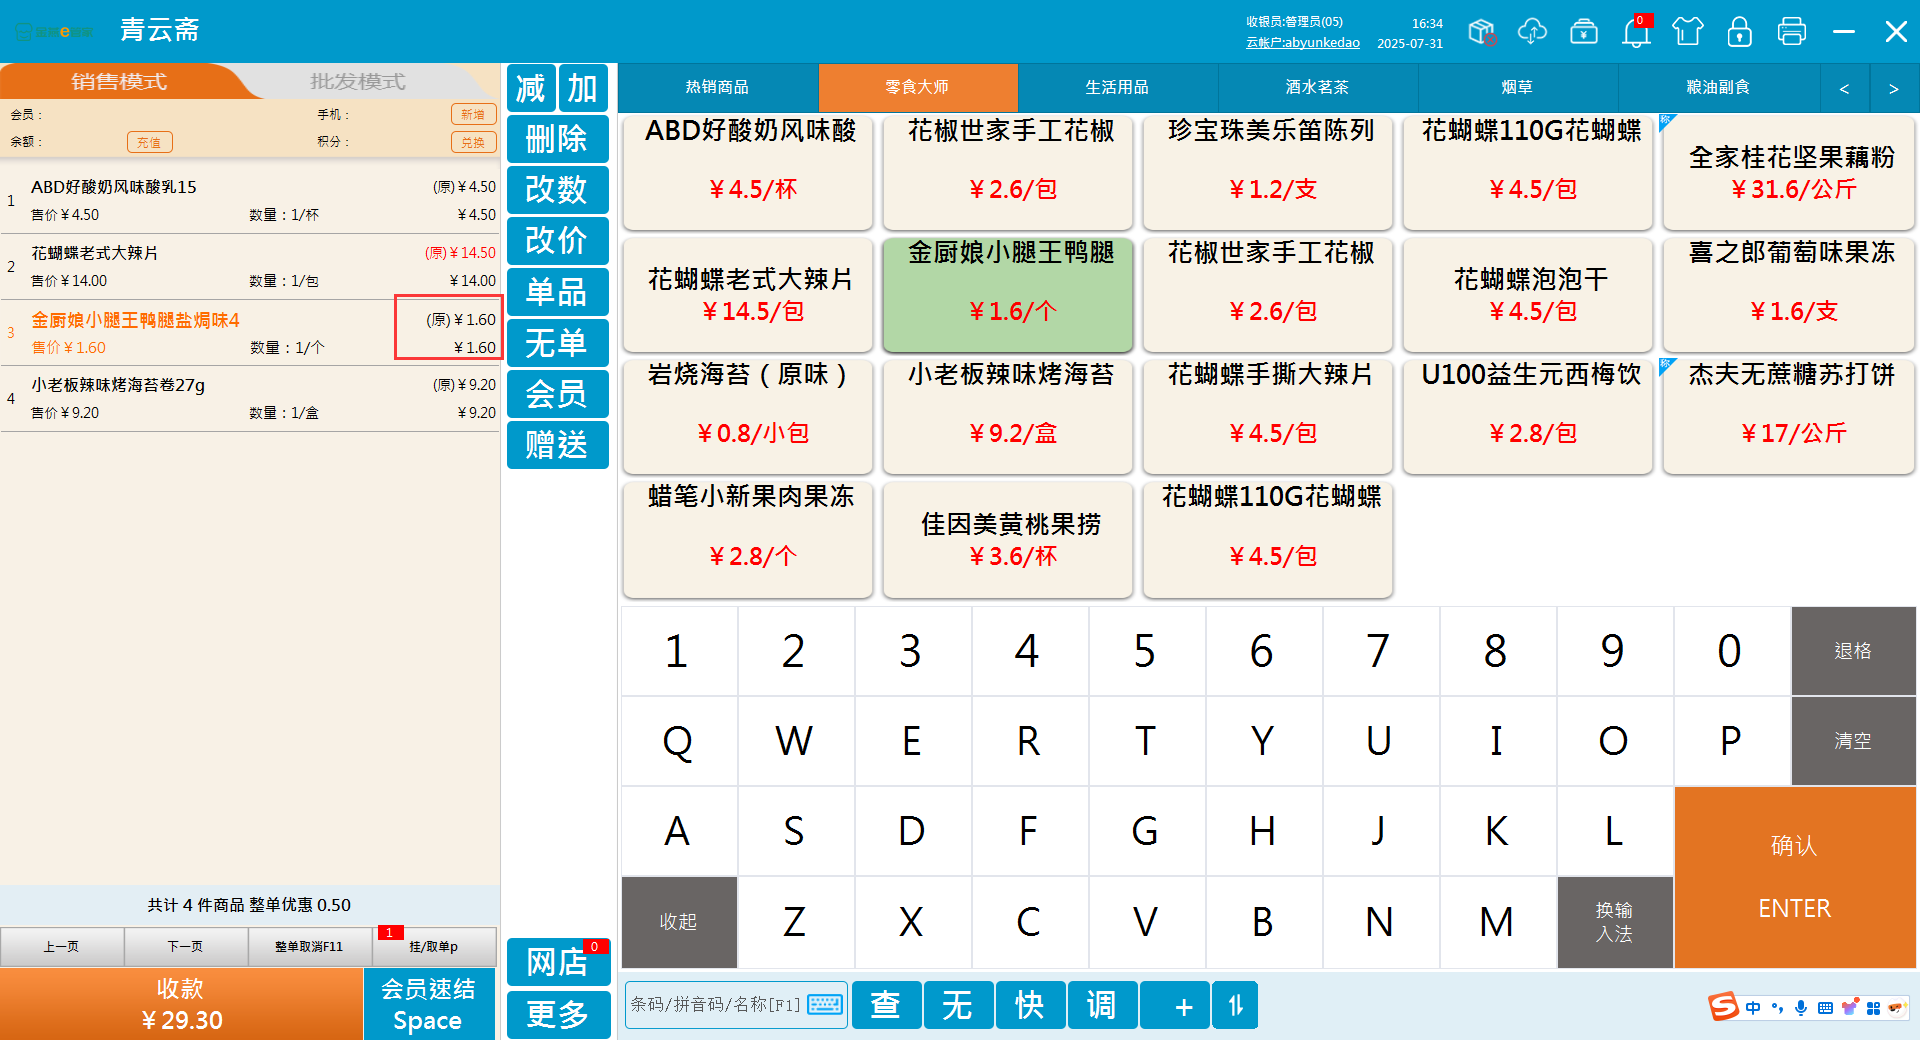Click keyboard icon in barcode search field
The image size is (1920, 1040).
825,1005
